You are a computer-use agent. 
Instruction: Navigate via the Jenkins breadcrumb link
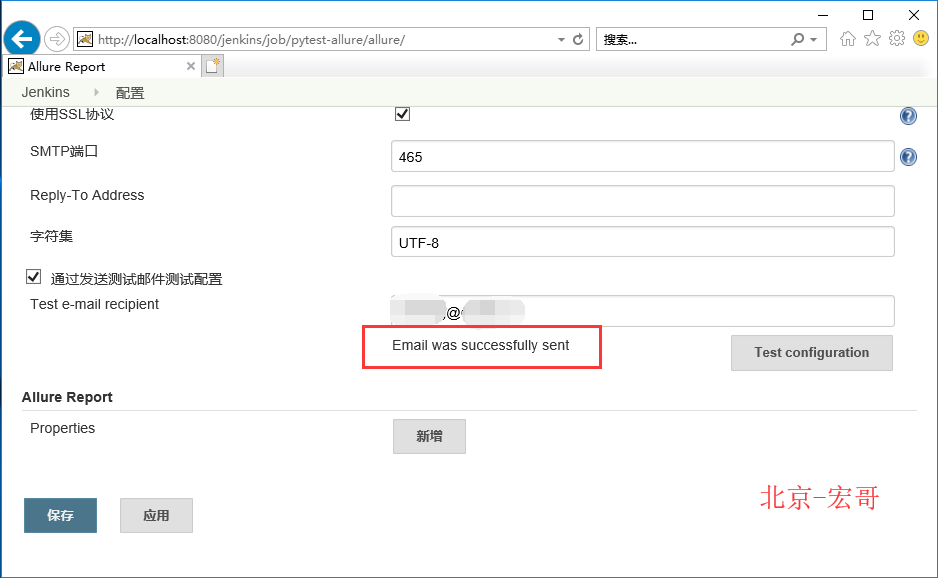coord(45,91)
